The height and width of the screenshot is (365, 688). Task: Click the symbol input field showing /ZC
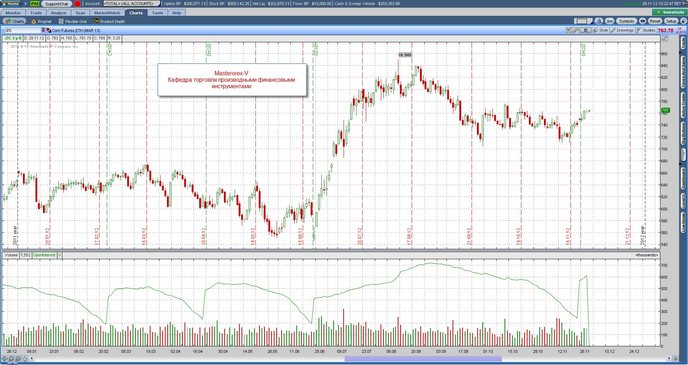(x=22, y=30)
